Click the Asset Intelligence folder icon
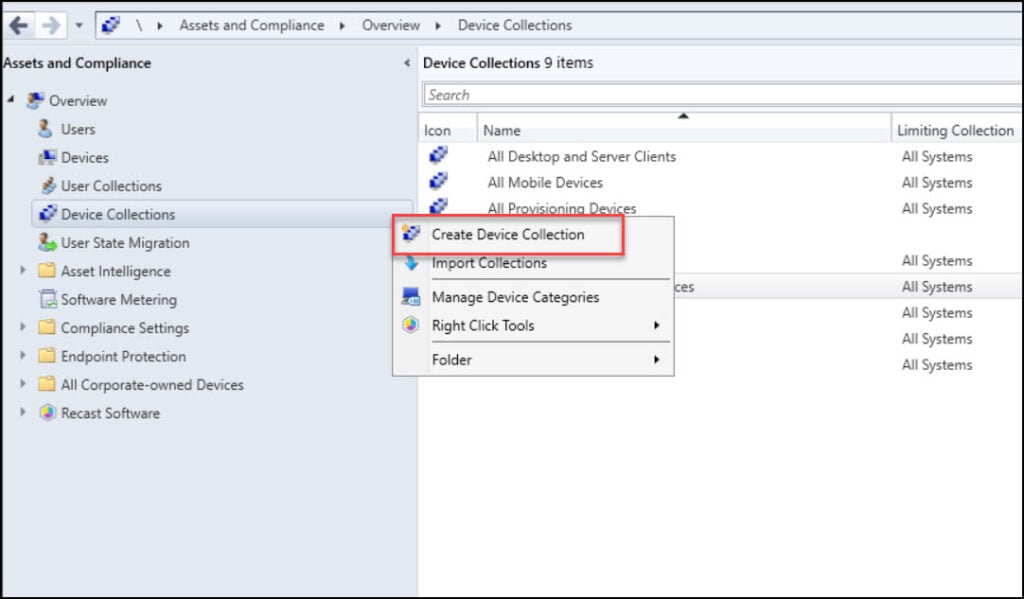This screenshot has height=599, width=1024. click(46, 270)
